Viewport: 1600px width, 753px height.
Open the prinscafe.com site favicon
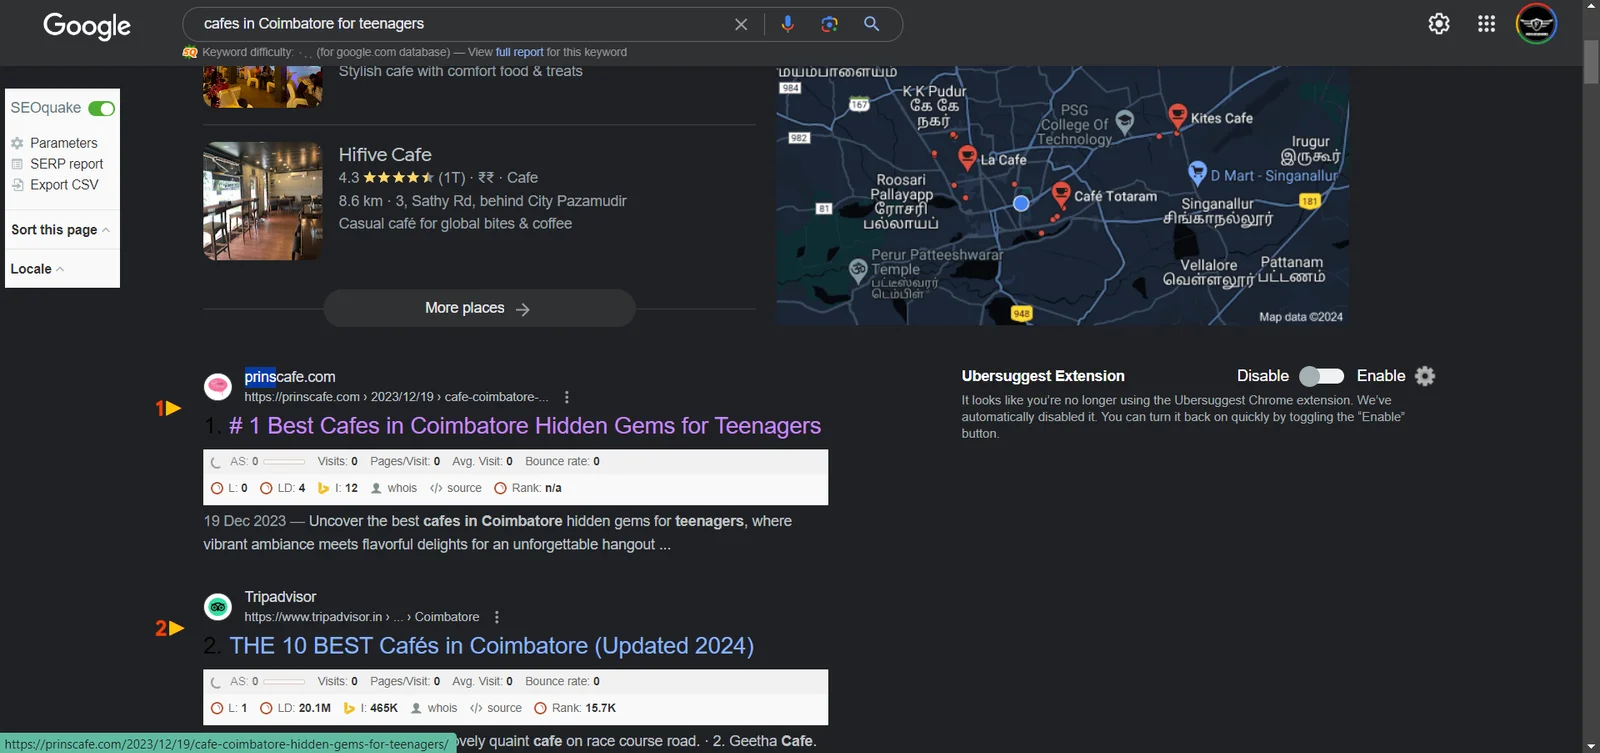(x=218, y=386)
